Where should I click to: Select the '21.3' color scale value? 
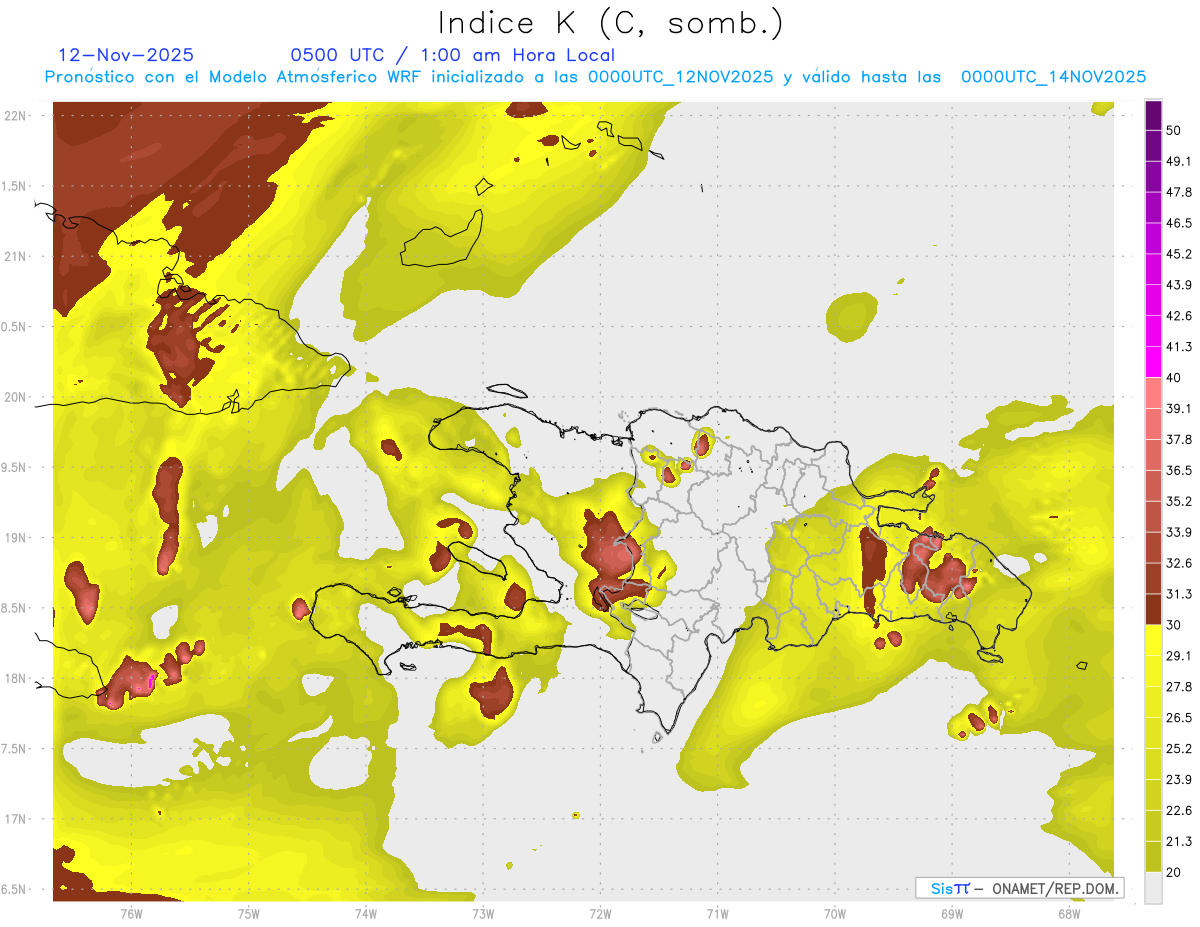coord(1179,841)
